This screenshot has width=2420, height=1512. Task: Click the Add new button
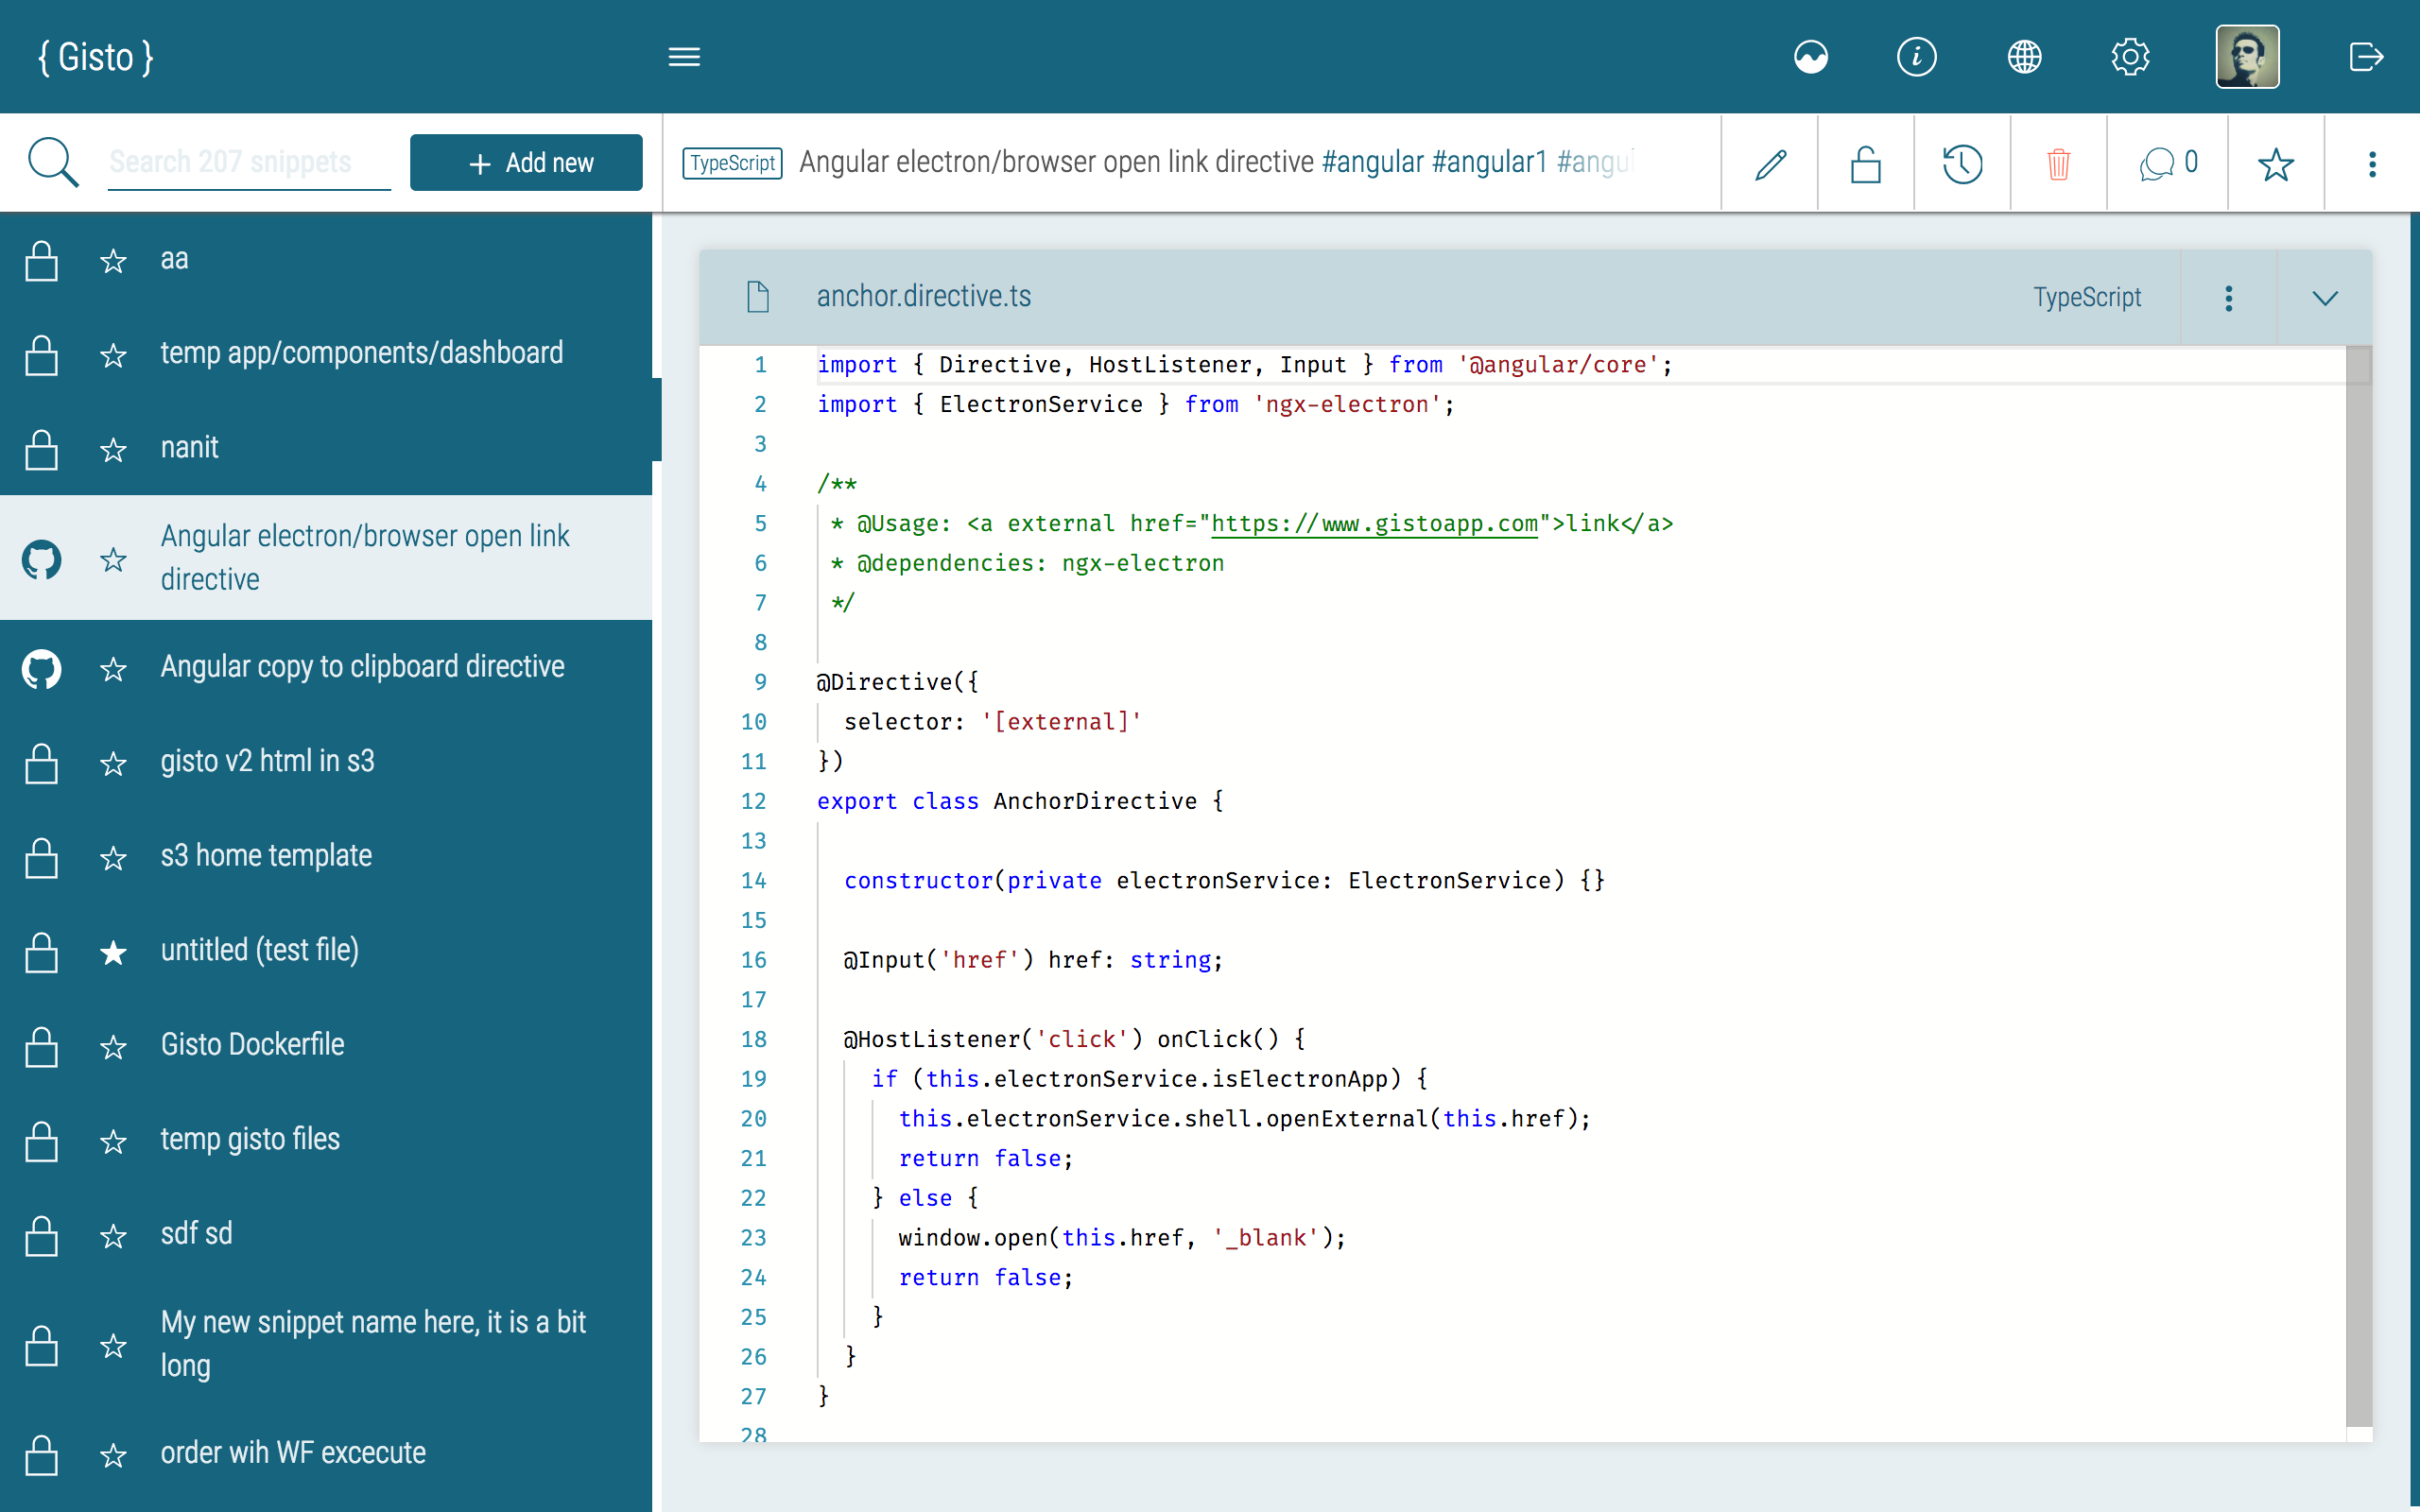point(526,163)
